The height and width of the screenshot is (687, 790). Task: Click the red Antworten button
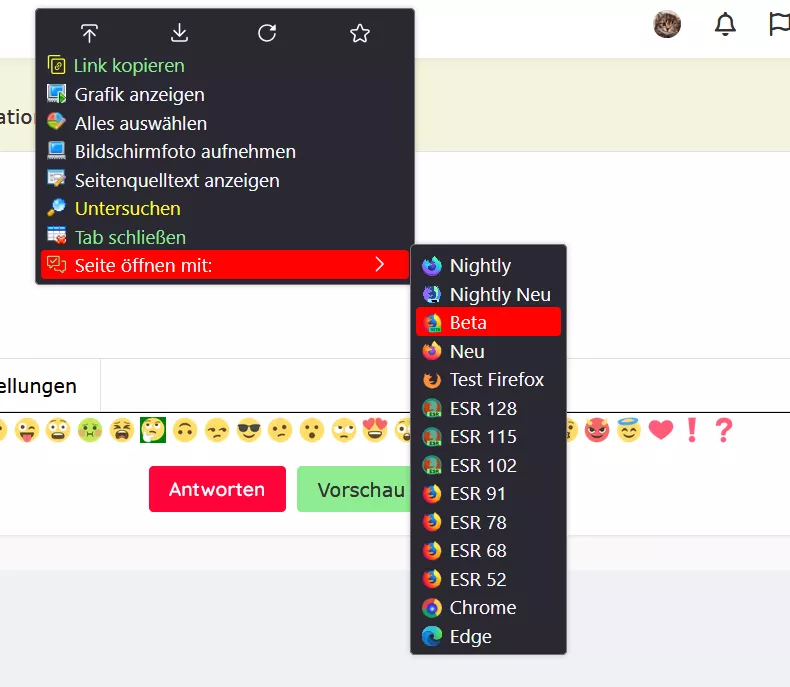[x=217, y=489]
